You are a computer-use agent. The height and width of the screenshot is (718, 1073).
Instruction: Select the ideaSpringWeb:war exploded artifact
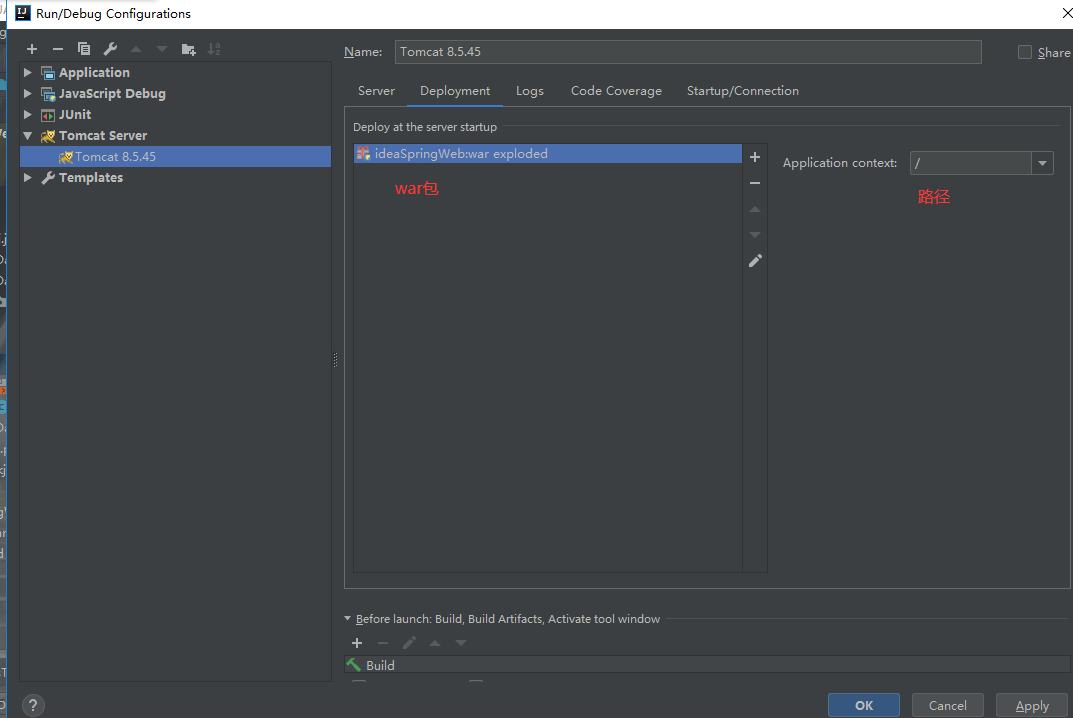[x=547, y=153]
